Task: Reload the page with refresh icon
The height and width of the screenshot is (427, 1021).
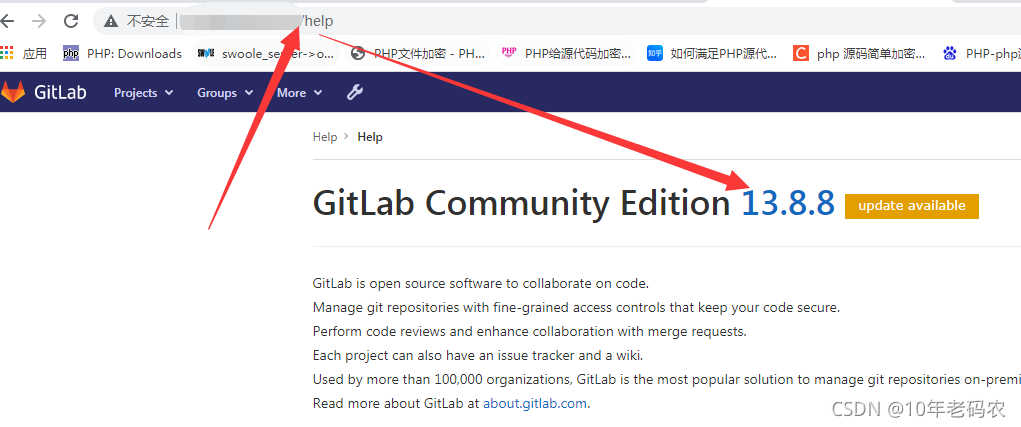Action: pos(71,21)
